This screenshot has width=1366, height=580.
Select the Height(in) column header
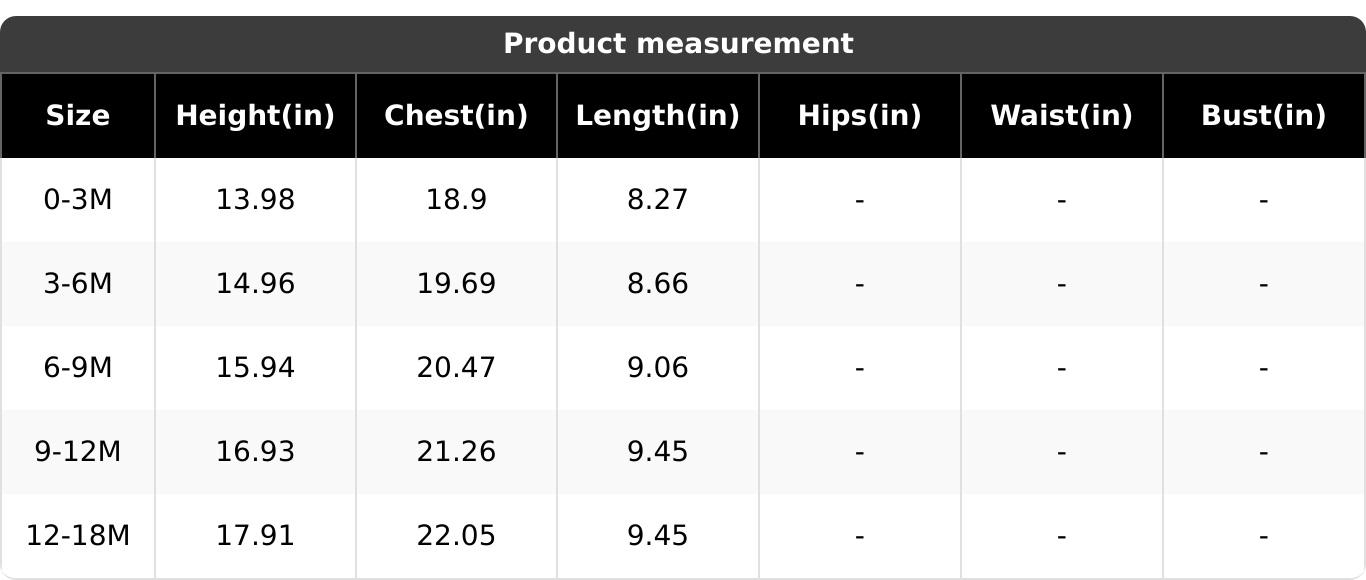click(x=255, y=116)
